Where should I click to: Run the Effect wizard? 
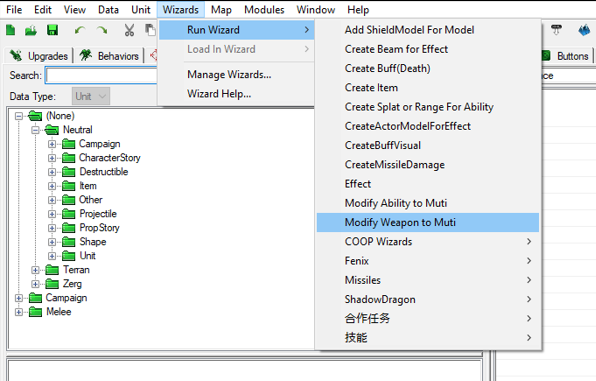click(428, 184)
